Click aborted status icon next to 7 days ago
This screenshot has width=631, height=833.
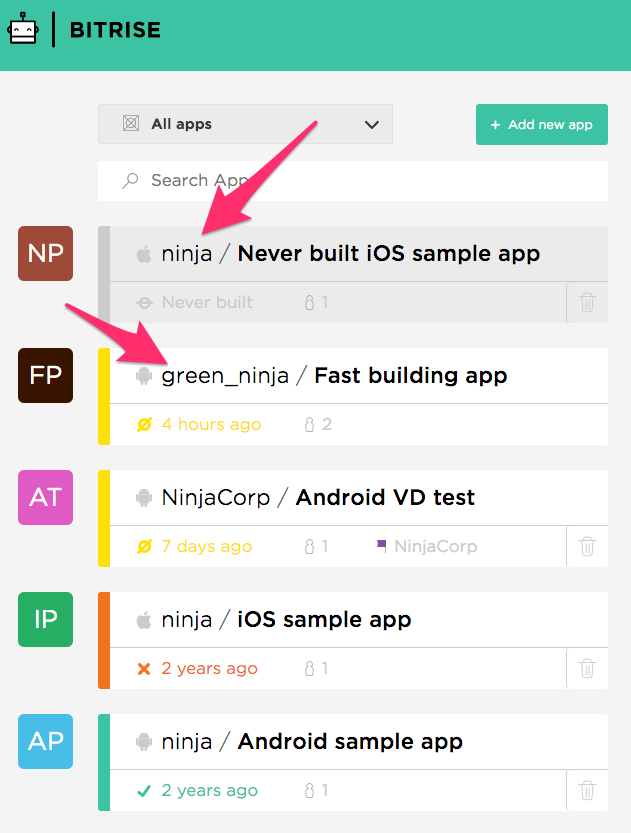point(144,546)
